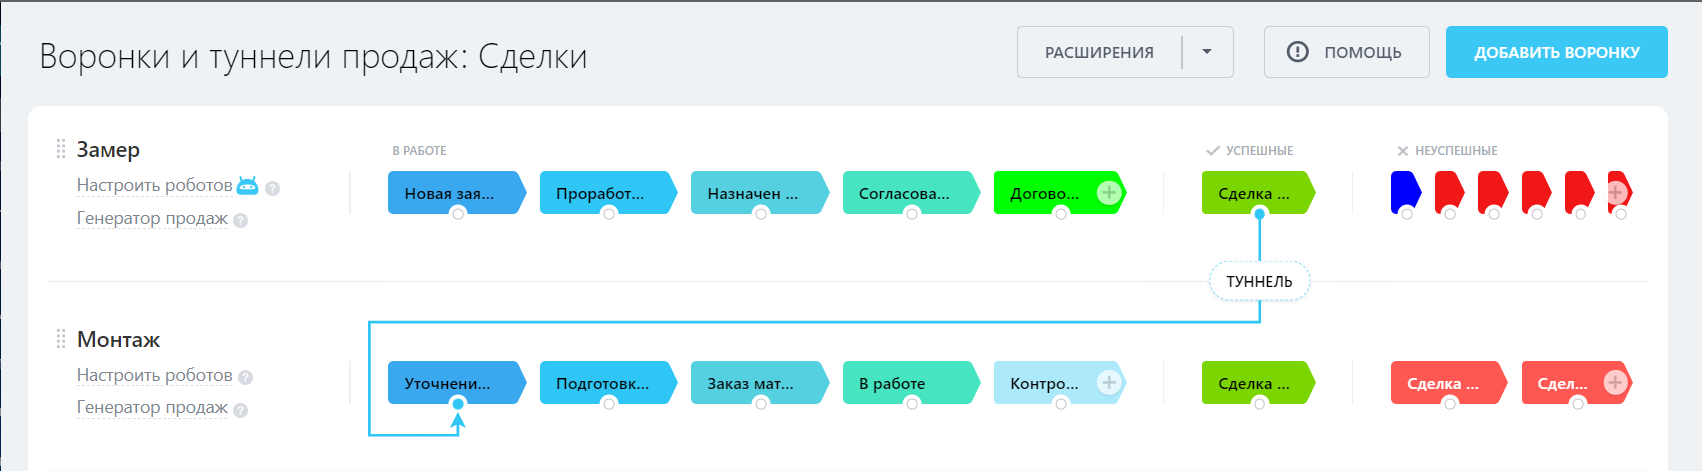This screenshot has height=471, width=1702.
Task: Select the blue failed stage in Замер
Action: [1404, 190]
